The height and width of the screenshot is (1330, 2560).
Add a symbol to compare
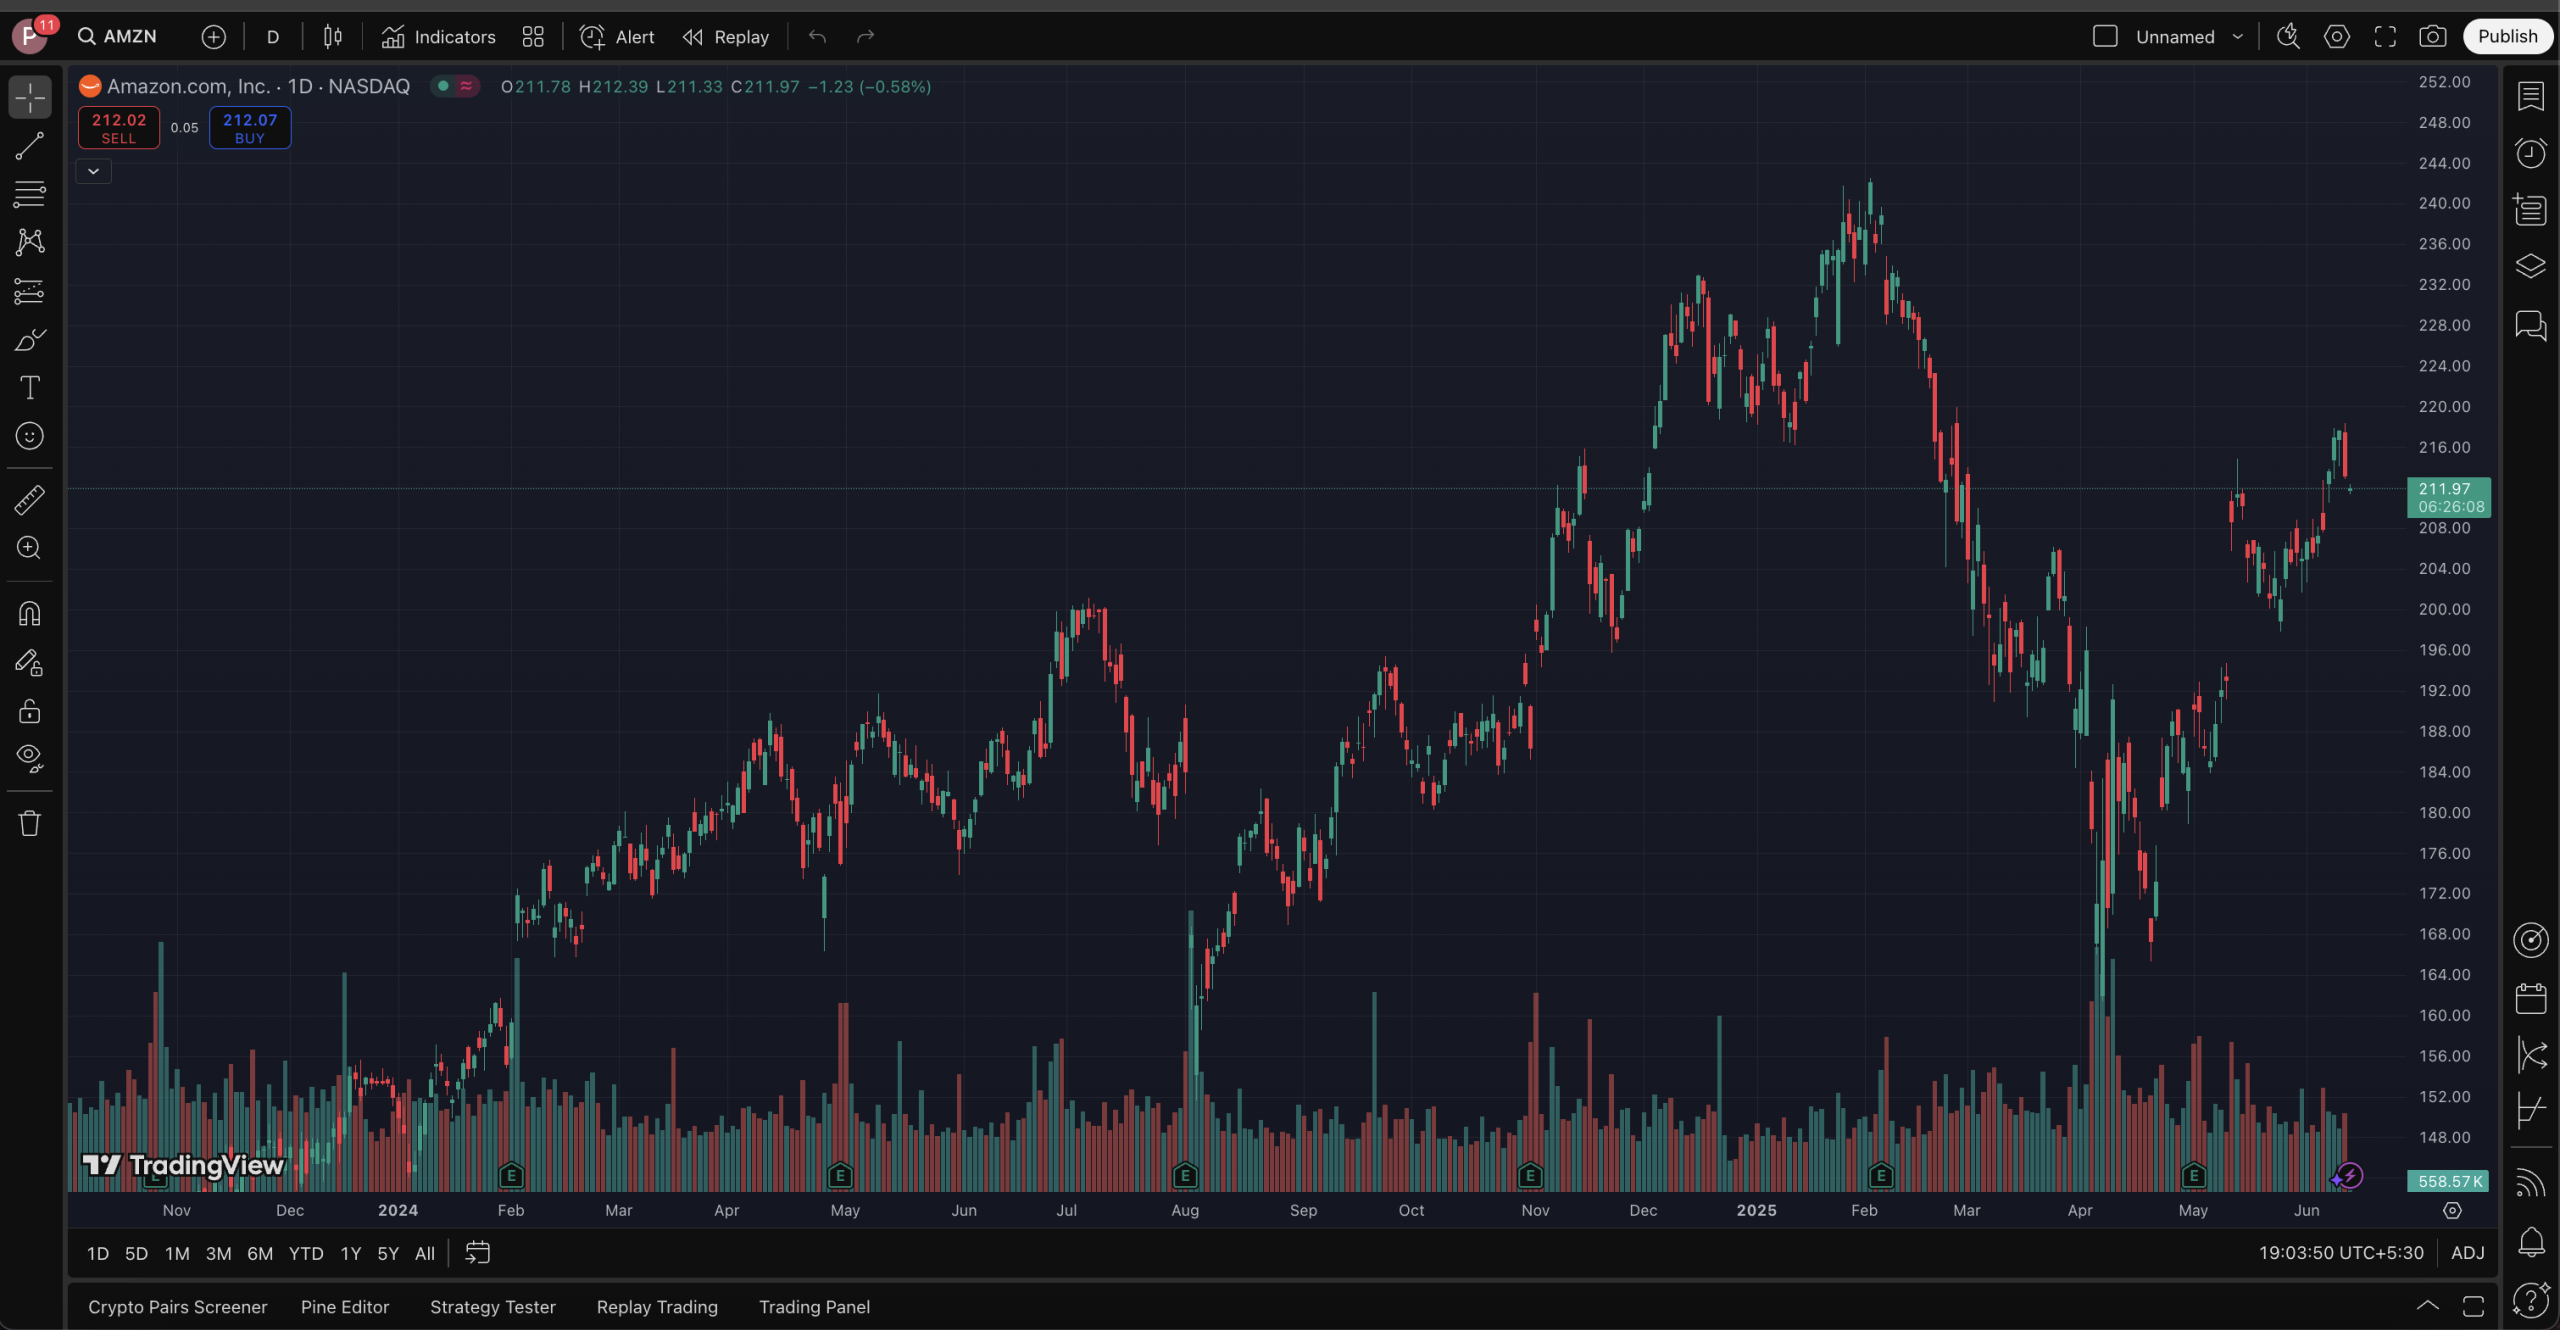click(213, 37)
